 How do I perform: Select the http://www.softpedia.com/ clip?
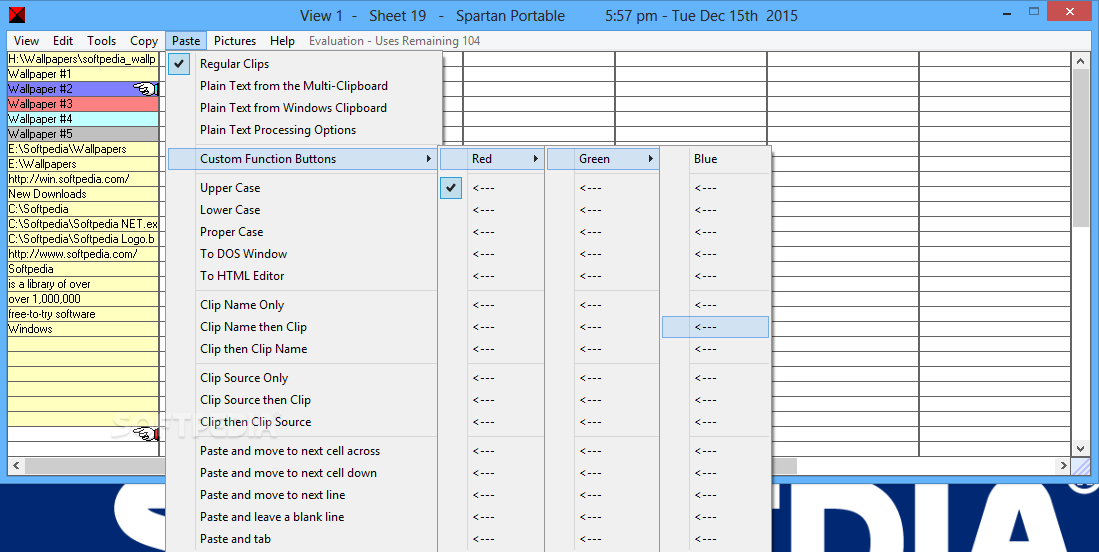(x=83, y=254)
